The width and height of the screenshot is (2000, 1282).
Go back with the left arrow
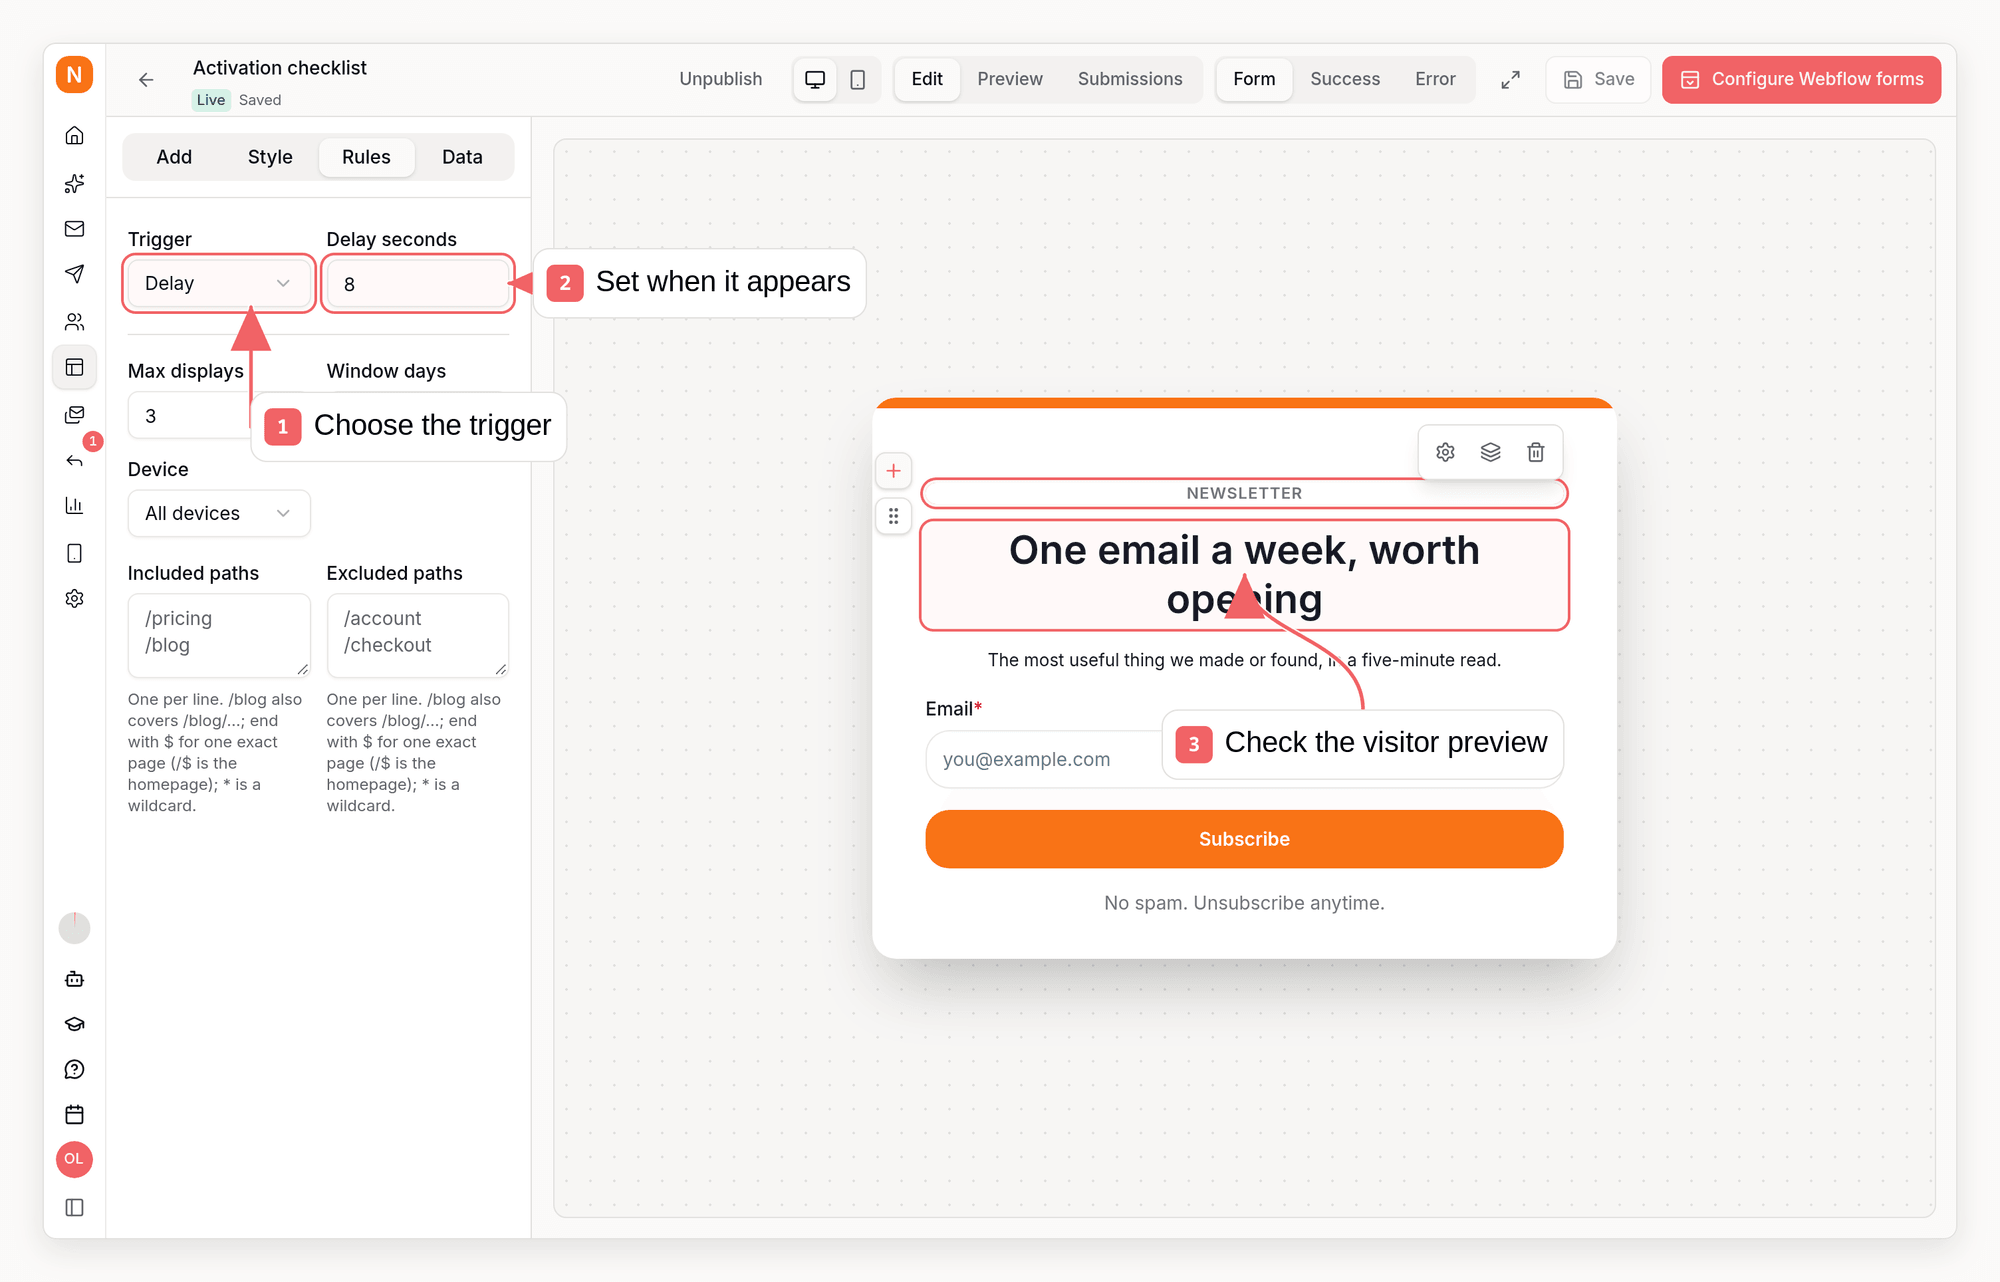[146, 80]
